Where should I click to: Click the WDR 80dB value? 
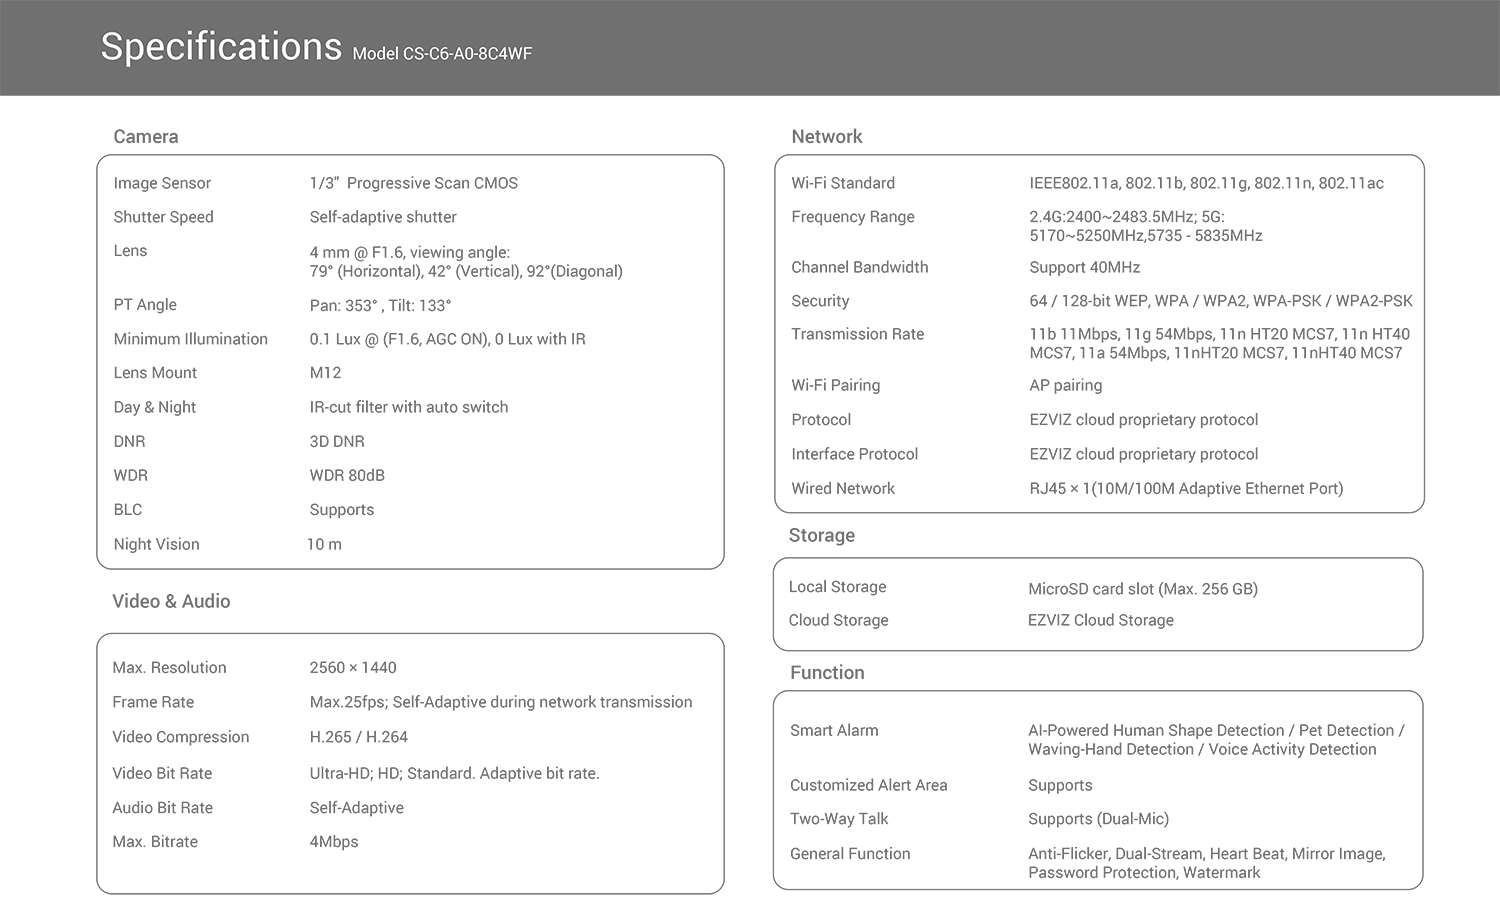(x=347, y=475)
